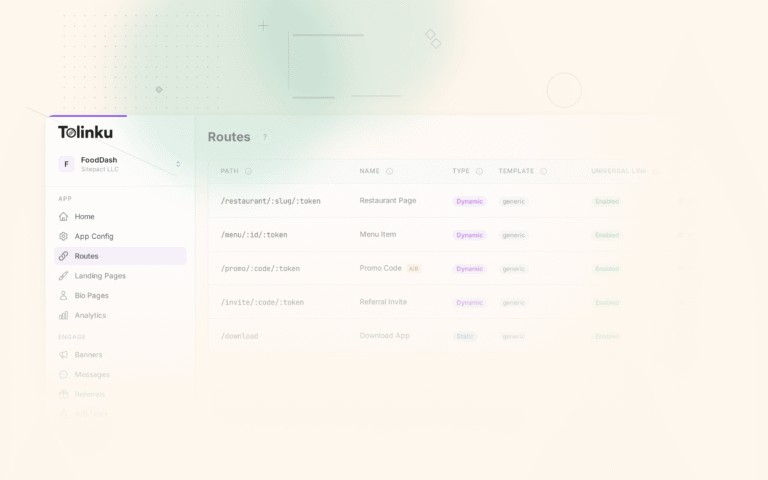Click the Banners megaphone icon

pyautogui.click(x=63, y=355)
